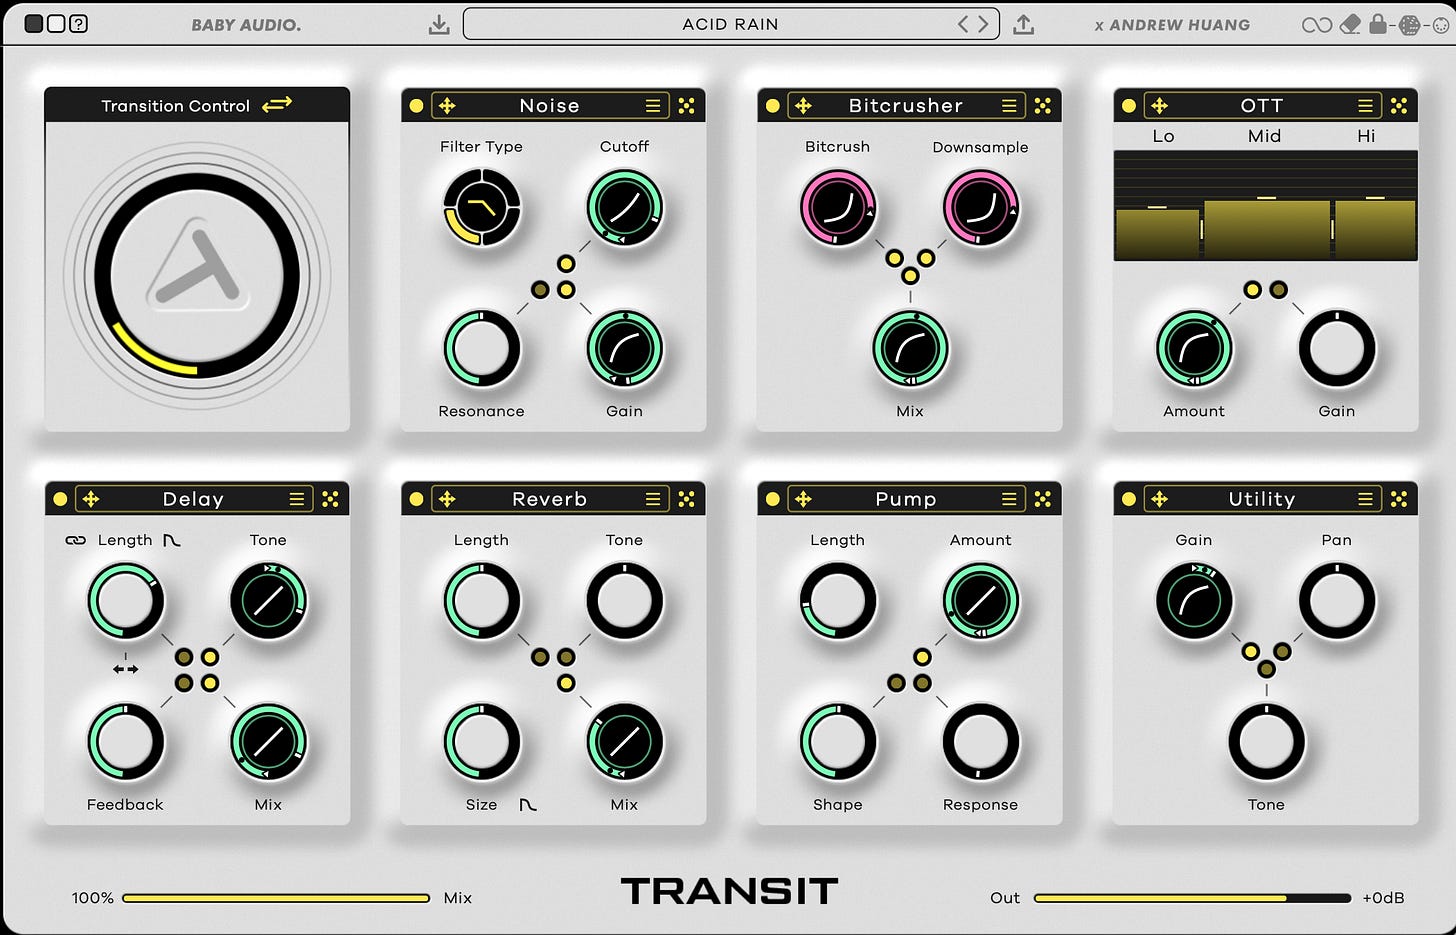Click the Downsample knob
The width and height of the screenshot is (1456, 935).
click(981, 207)
